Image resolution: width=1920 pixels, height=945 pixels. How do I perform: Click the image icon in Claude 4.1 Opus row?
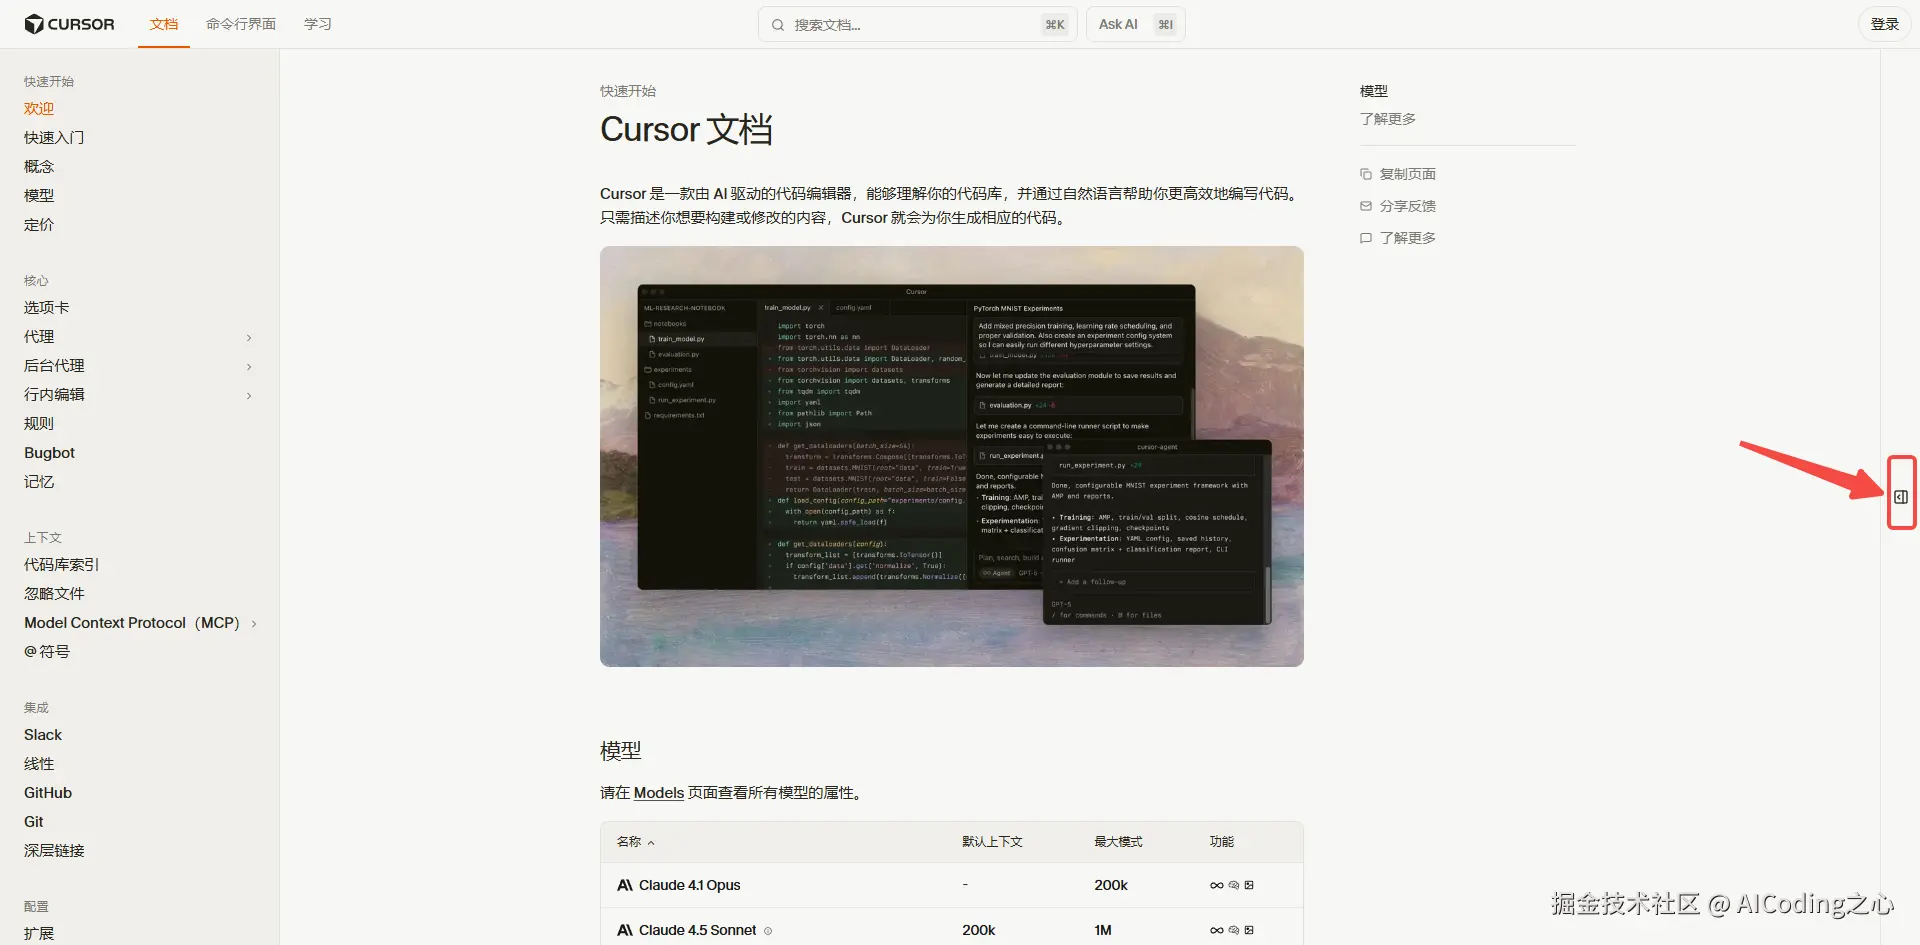(x=1249, y=885)
